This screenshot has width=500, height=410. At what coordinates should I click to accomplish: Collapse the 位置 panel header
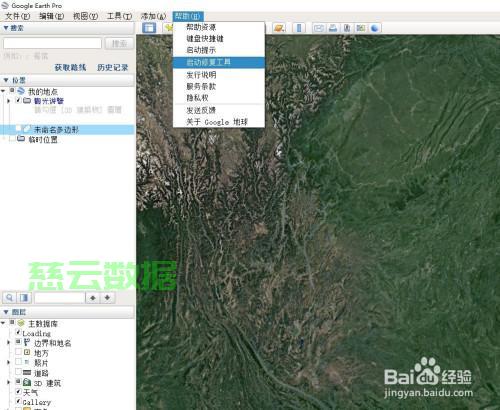click(67, 80)
